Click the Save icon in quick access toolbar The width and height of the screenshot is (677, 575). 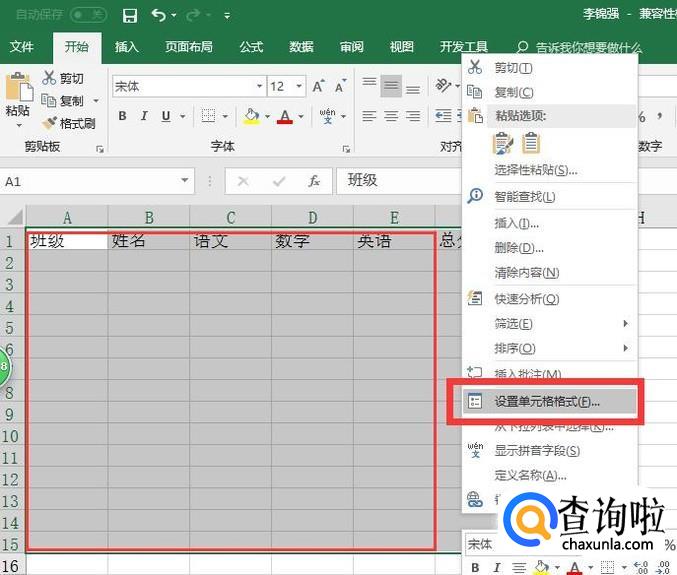pos(130,15)
